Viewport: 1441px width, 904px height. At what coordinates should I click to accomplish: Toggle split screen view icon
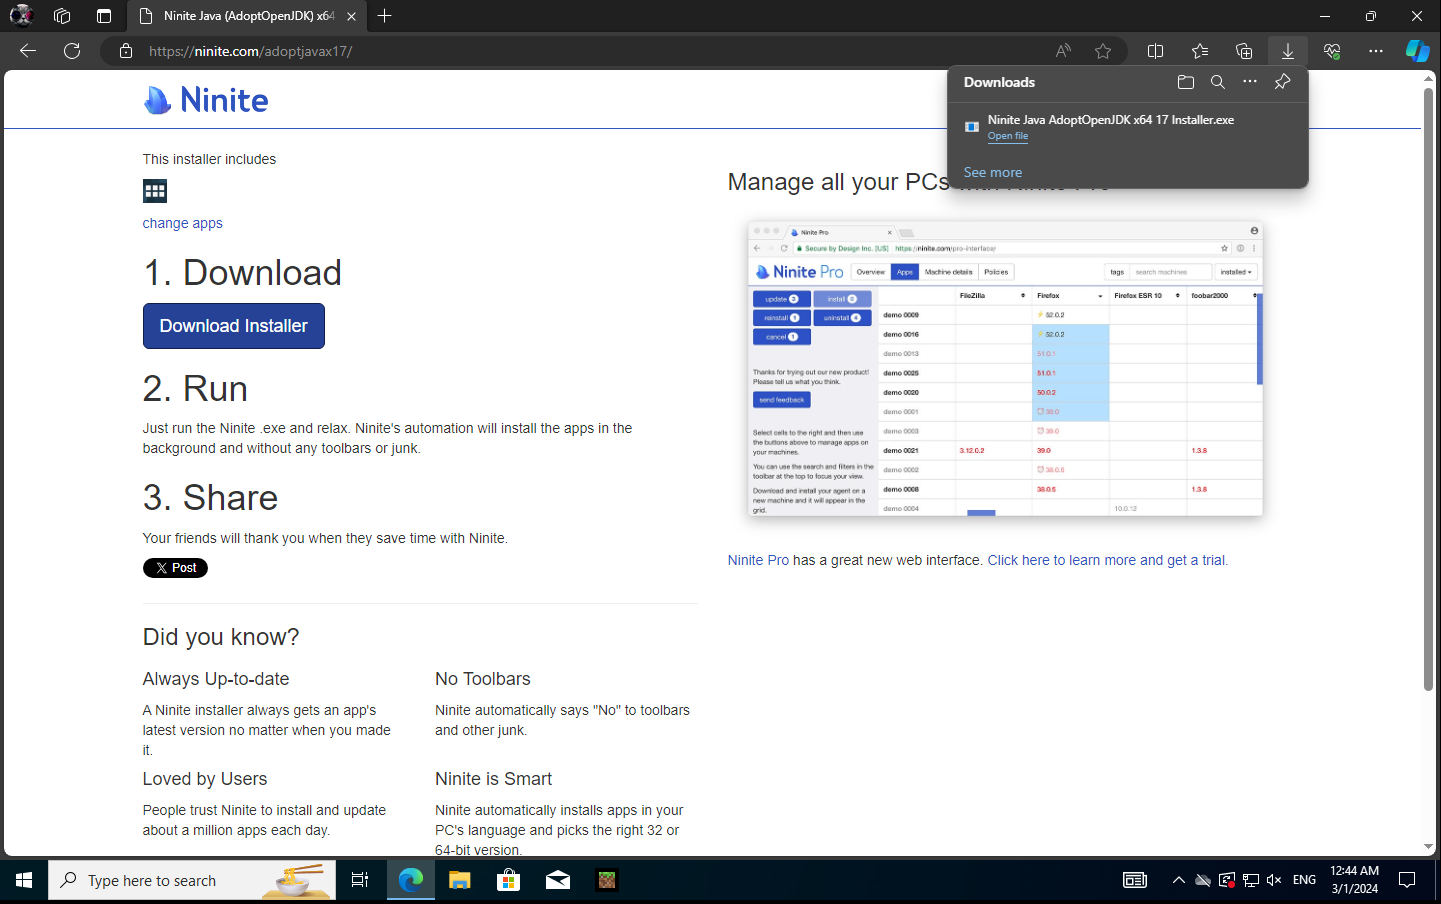1156,51
